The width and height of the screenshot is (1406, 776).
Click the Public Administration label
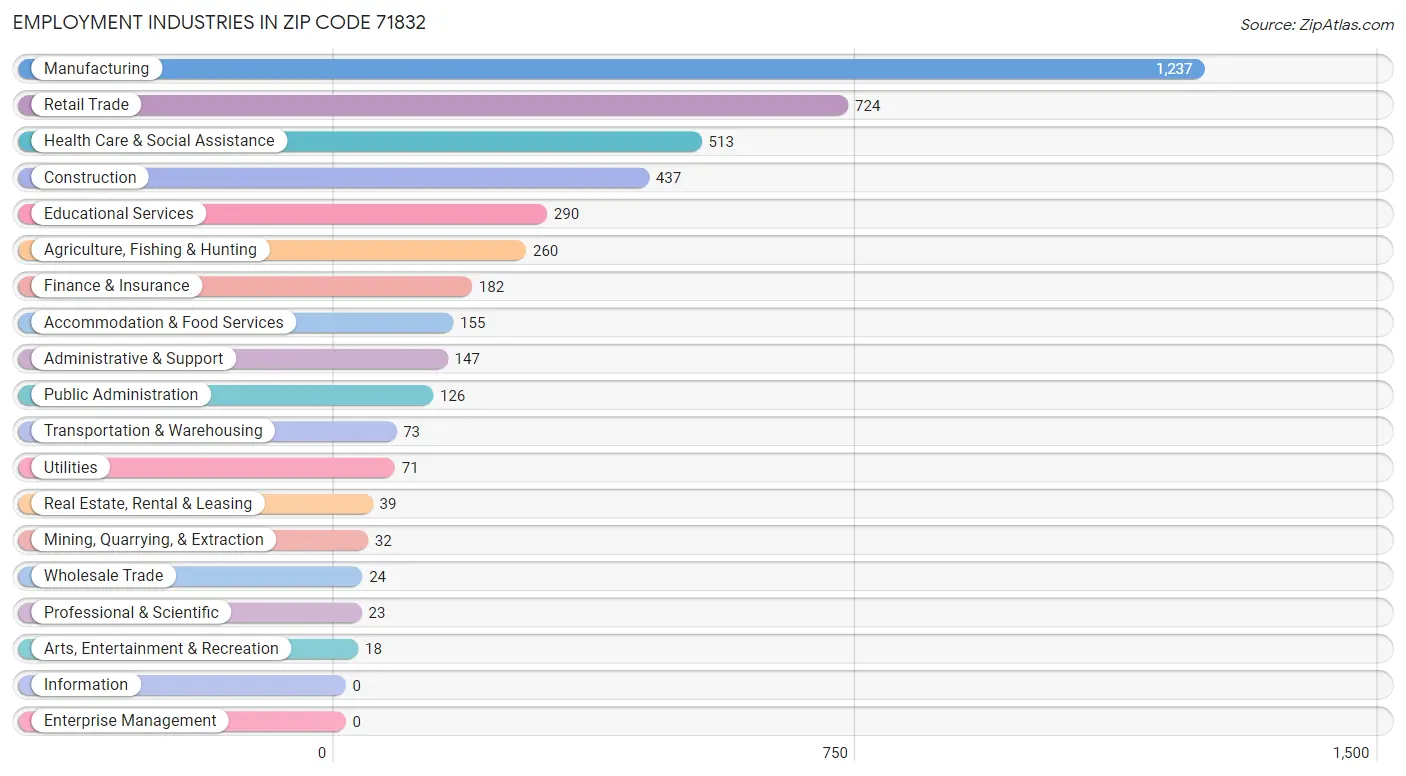point(121,395)
